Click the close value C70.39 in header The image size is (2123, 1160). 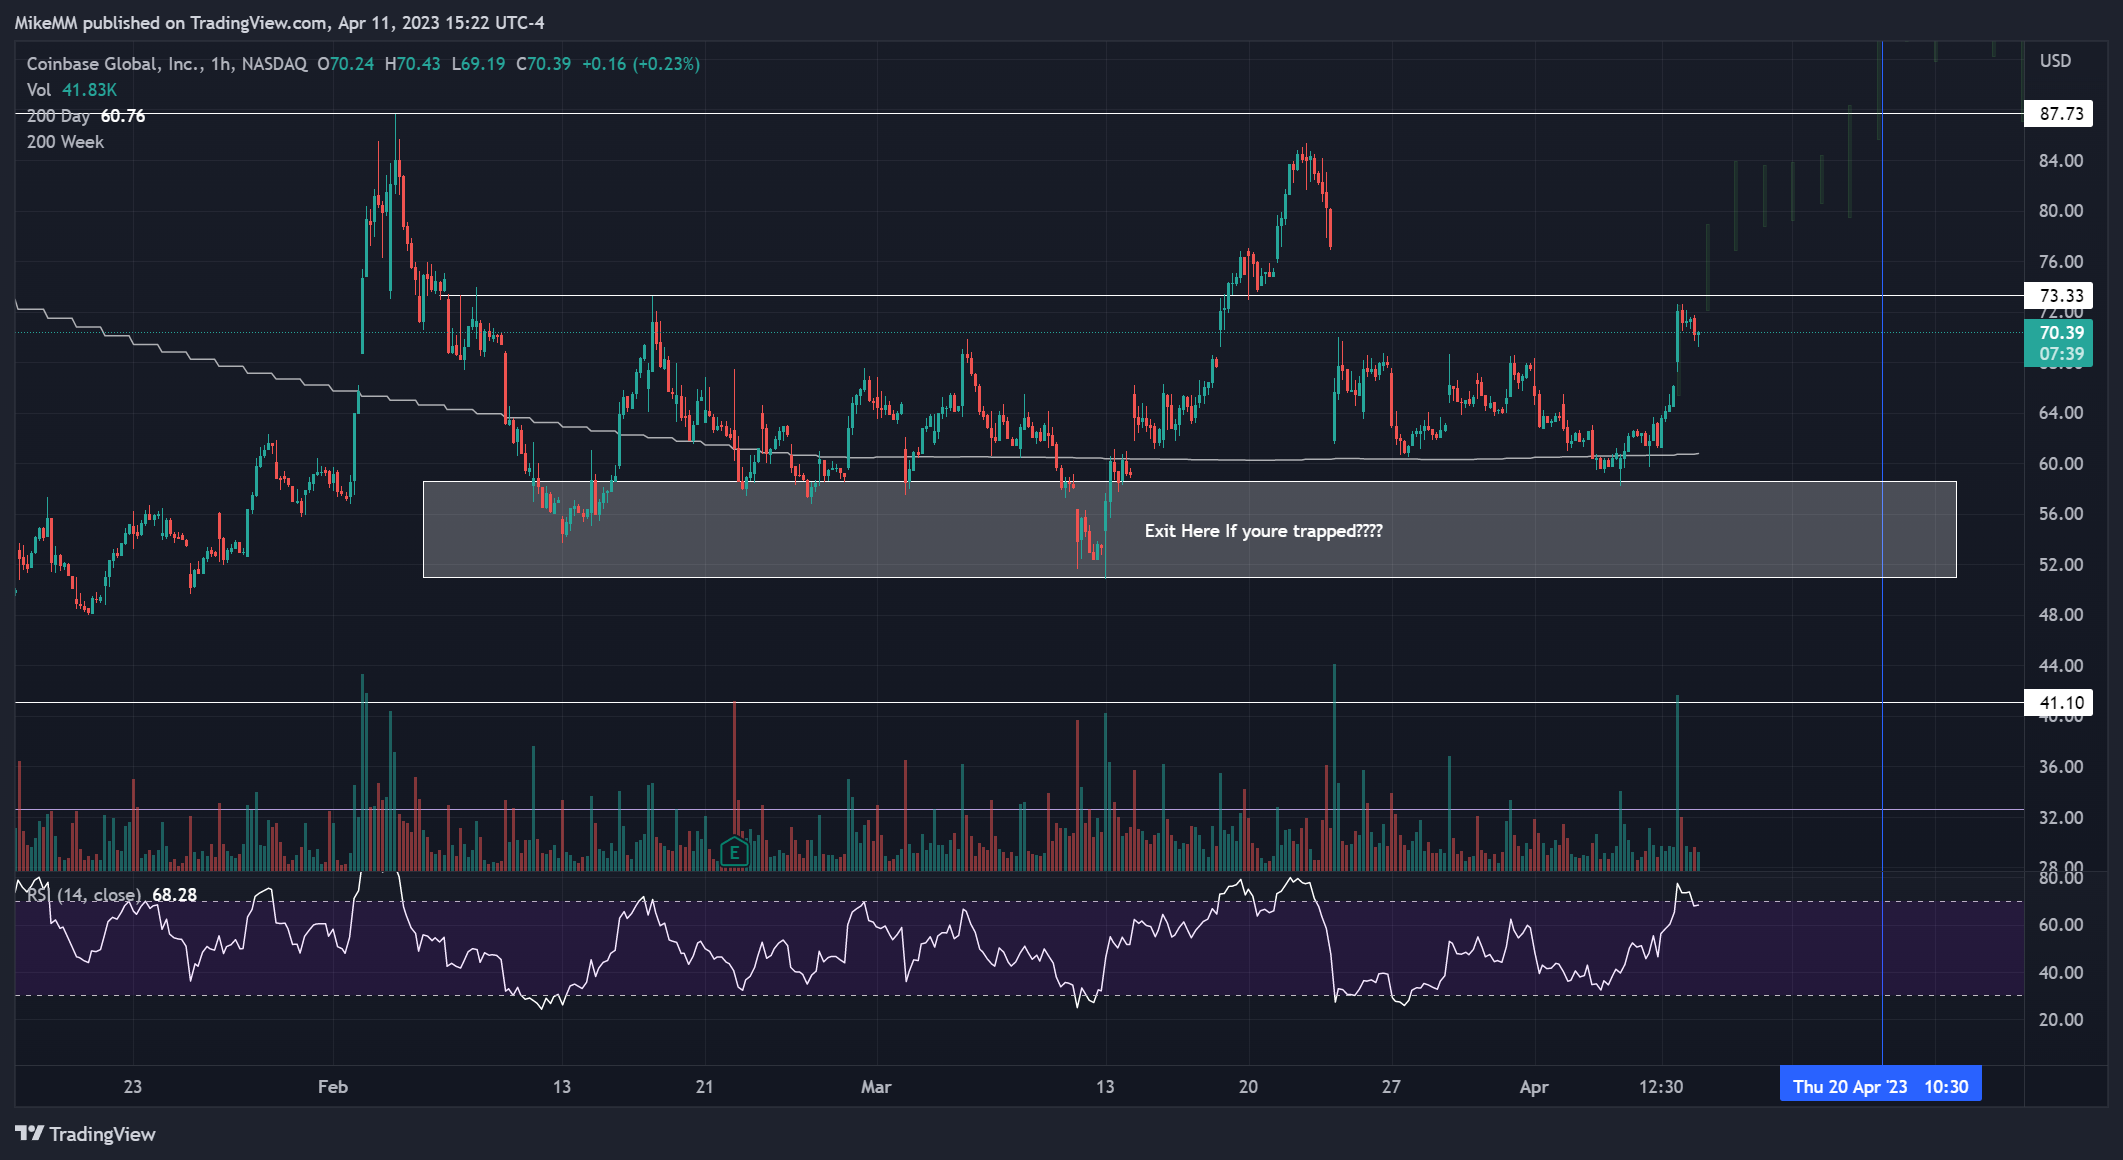pyautogui.click(x=543, y=64)
